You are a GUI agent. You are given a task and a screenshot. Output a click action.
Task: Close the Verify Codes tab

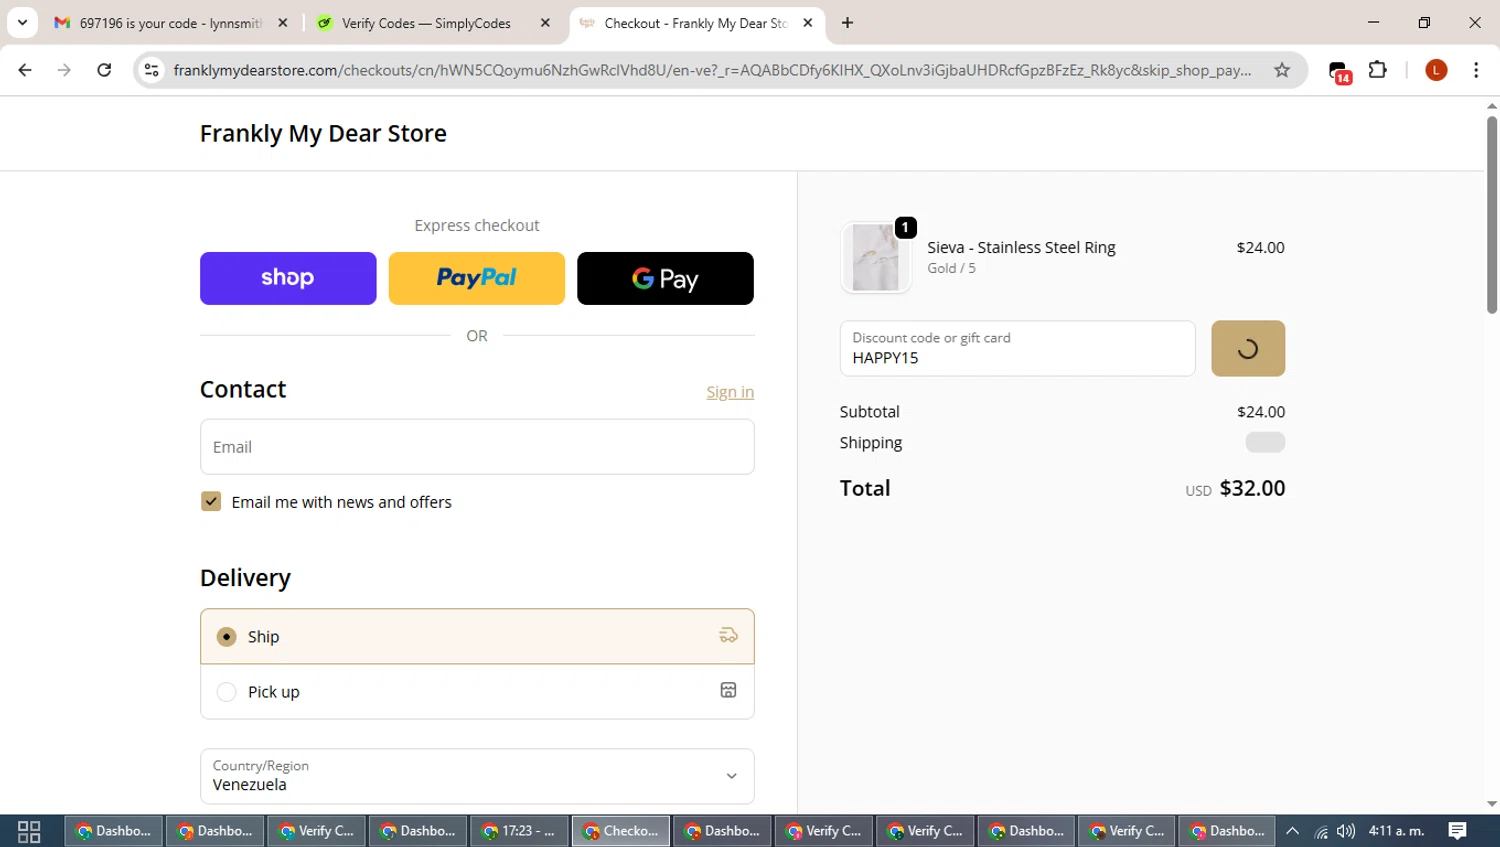pyautogui.click(x=545, y=23)
